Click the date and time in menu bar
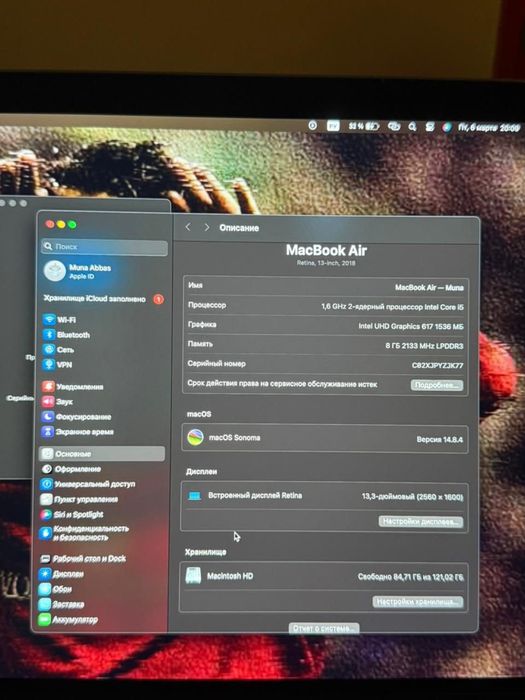This screenshot has width=525, height=700. click(489, 128)
